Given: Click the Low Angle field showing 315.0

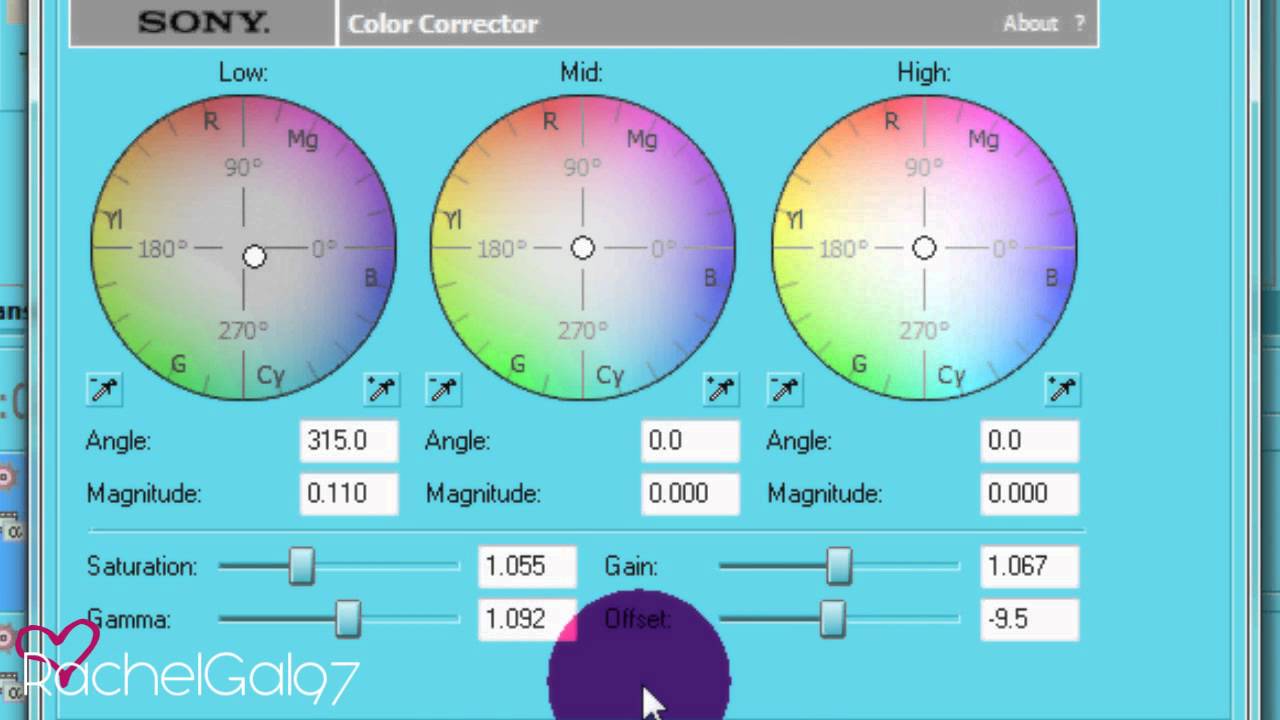Looking at the screenshot, I should 349,441.
